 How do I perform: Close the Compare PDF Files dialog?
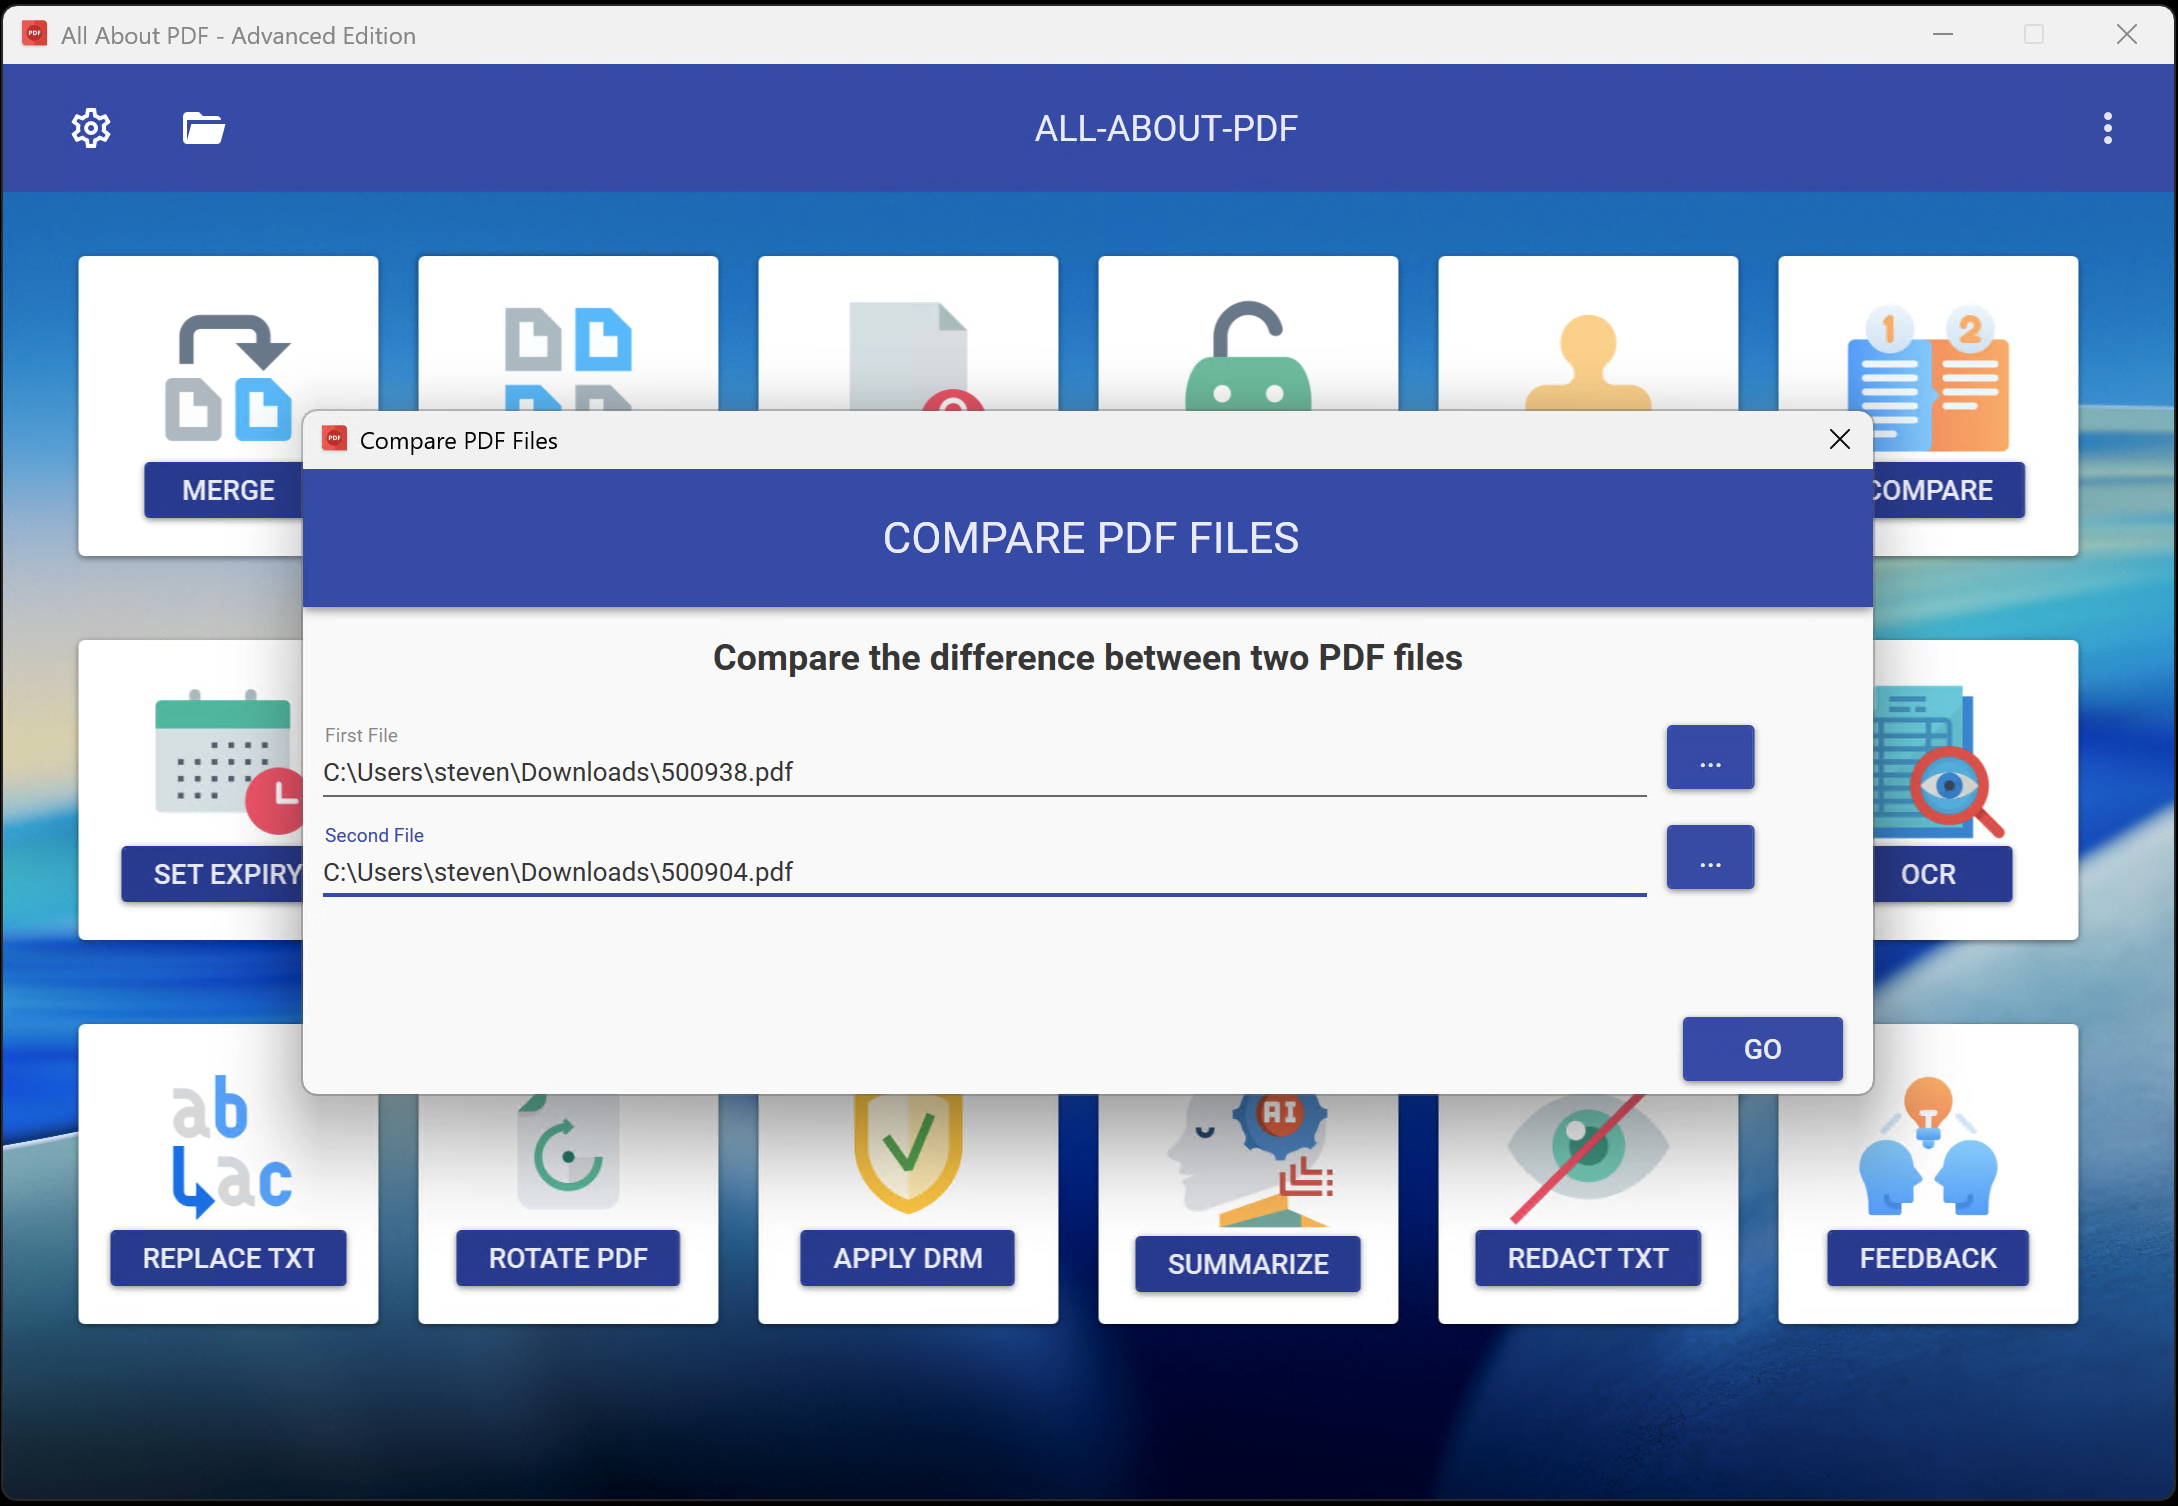click(x=1839, y=439)
